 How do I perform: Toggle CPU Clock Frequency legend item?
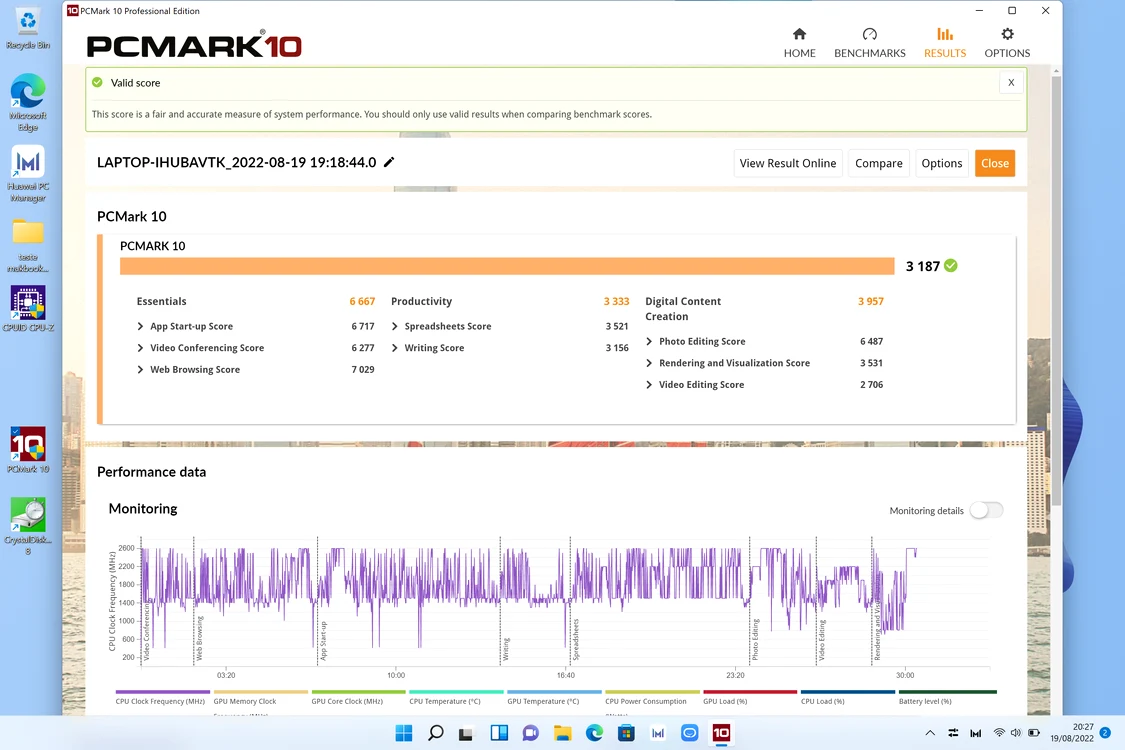point(162,698)
